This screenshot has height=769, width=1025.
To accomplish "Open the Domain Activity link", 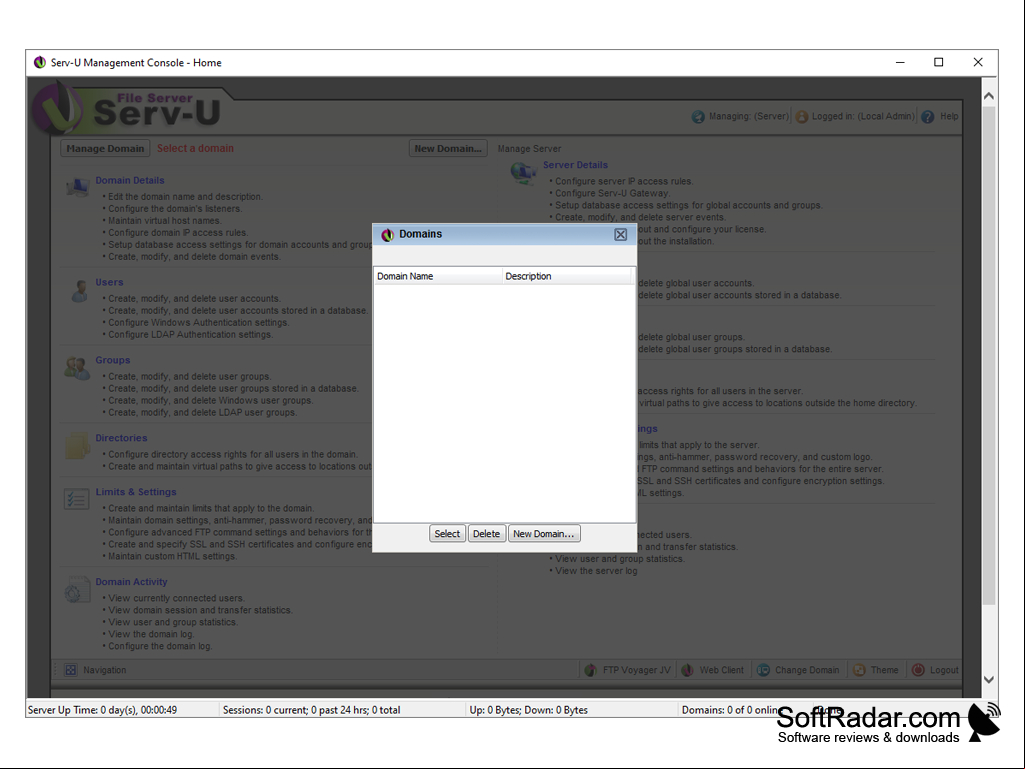I will tap(131, 582).
